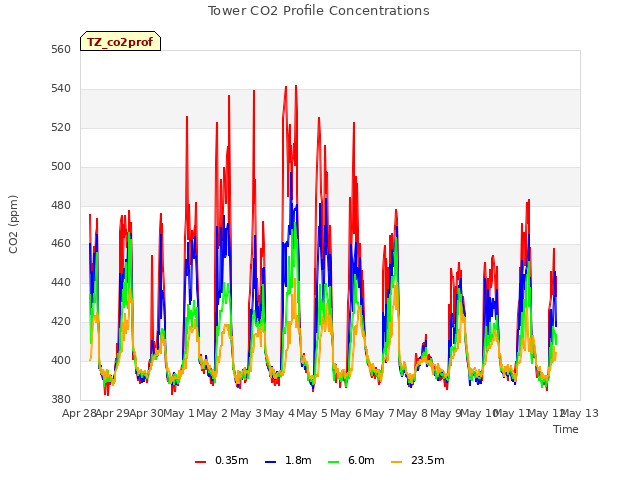The image size is (640, 480).
Task: Click the CO2 (ppm) y-axis label
Action: [13, 224]
